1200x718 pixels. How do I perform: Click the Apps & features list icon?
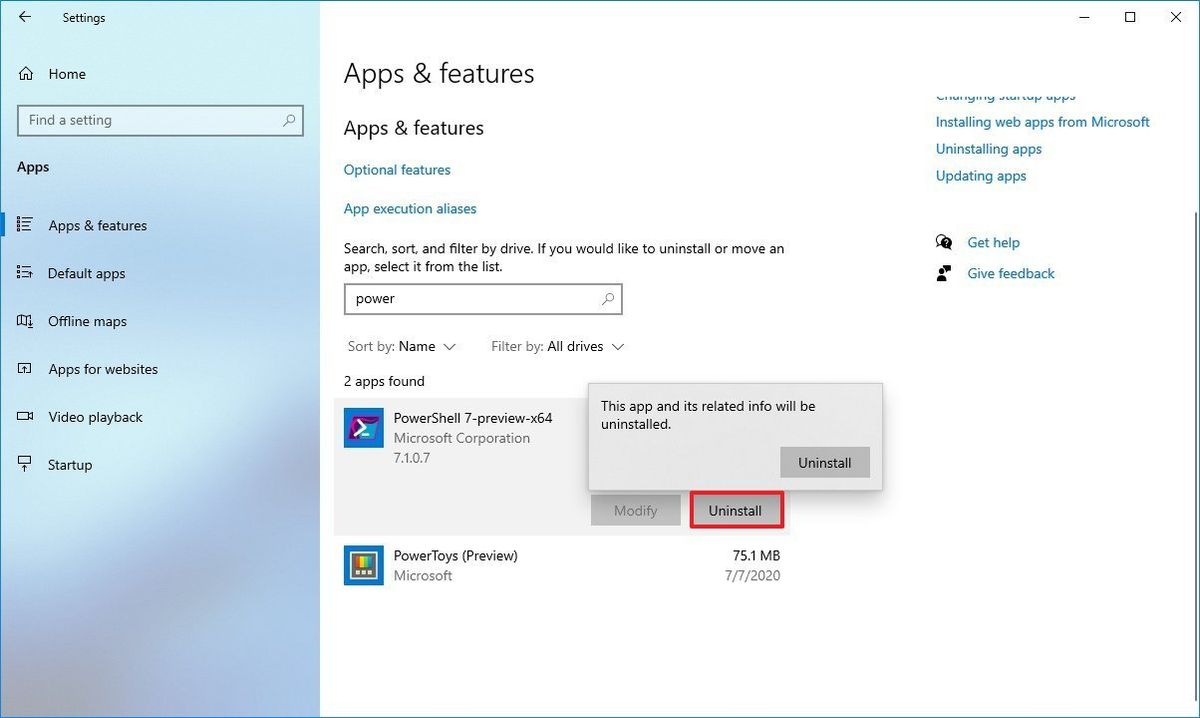click(26, 225)
